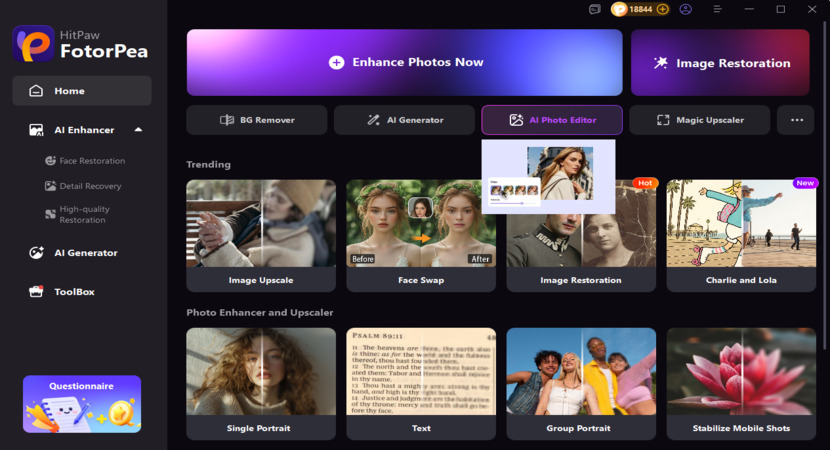Open the Magic Upscaler tool
Screen dimensions: 830x450
pos(699,120)
